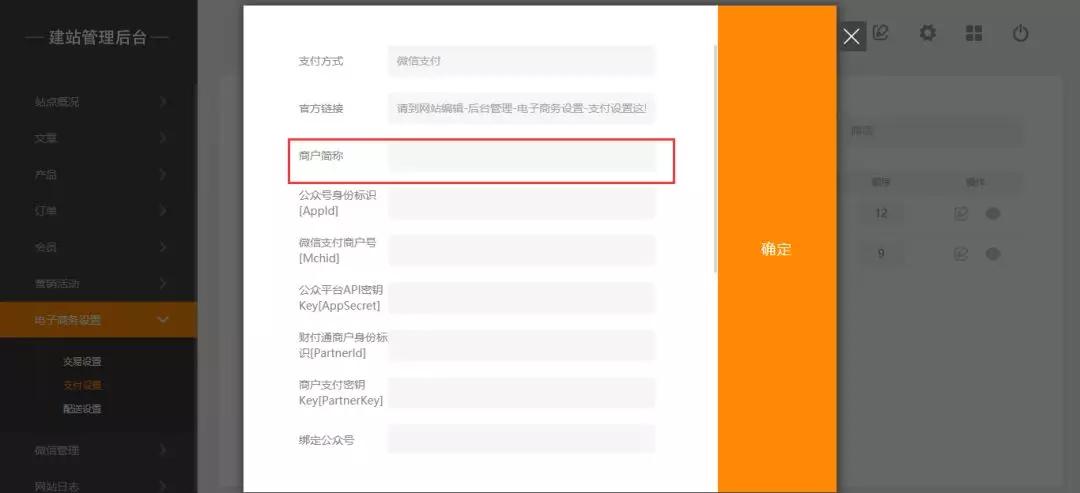Focus the 公众号身份标识 AppId field
Screen dimensions: 1080x493
click(521, 203)
